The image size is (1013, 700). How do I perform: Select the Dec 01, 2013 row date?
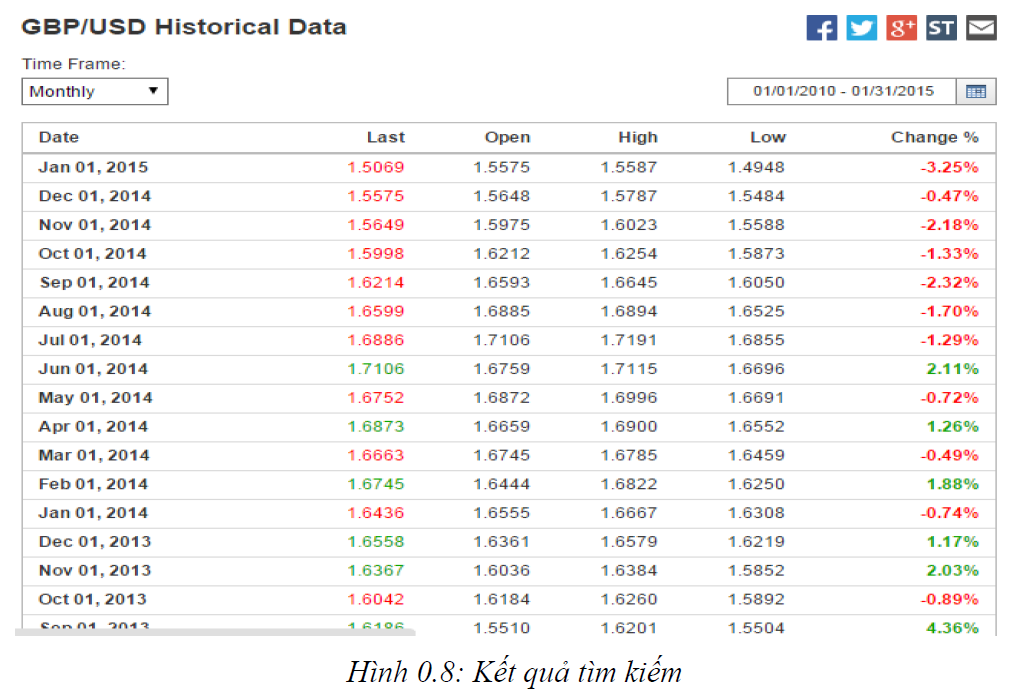click(95, 542)
